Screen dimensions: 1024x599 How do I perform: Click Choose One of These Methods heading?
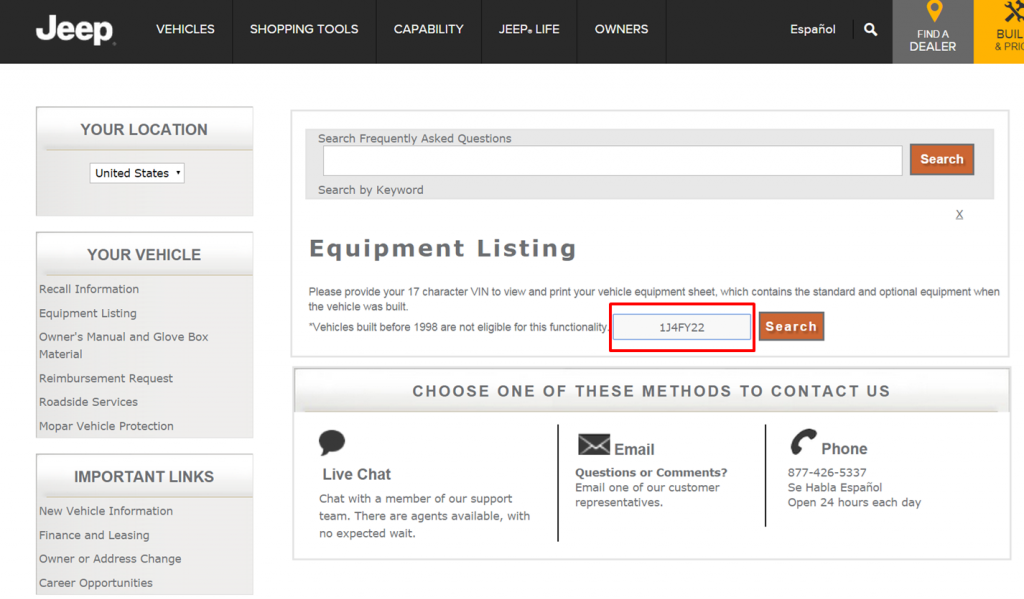(x=651, y=391)
